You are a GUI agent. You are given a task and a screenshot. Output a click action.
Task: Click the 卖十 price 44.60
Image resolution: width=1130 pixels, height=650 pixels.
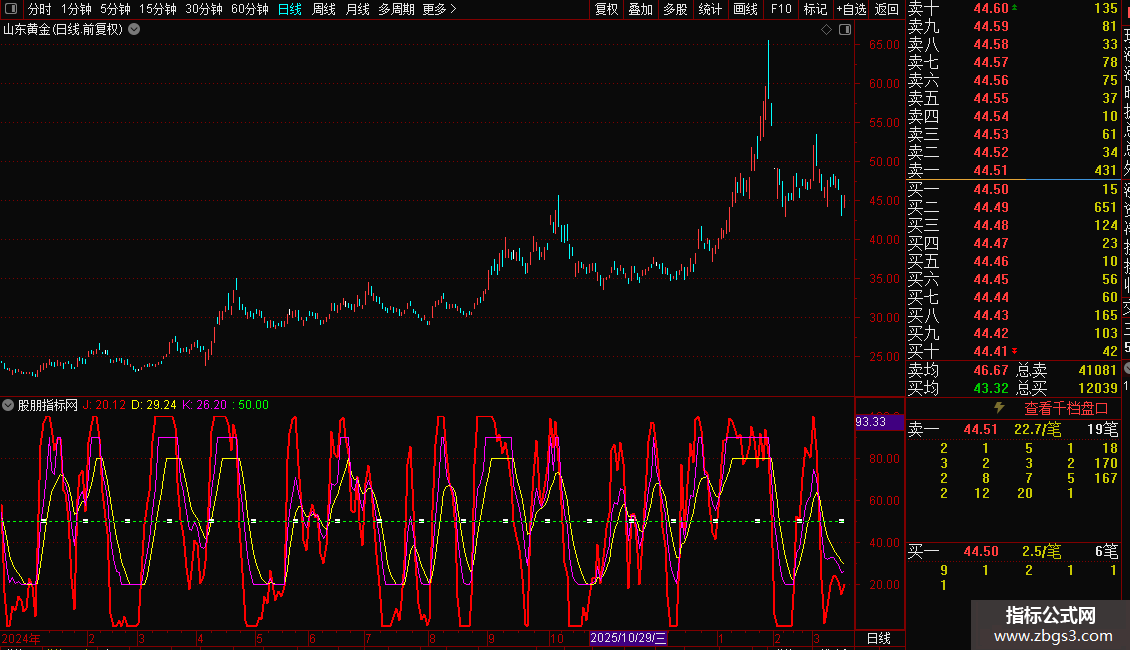(x=991, y=8)
